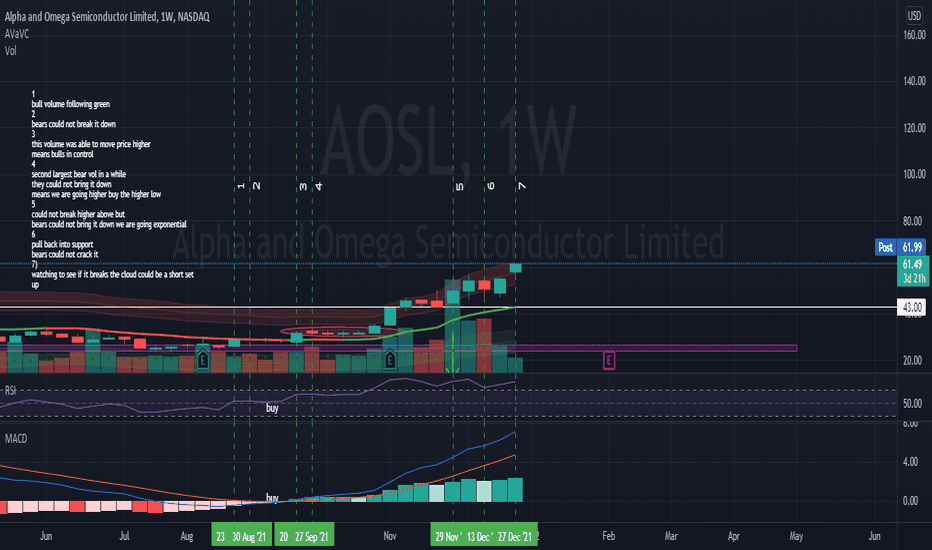This screenshot has width=932, height=550.
Task: Click the 160.00 price axis value
Action: tap(914, 34)
